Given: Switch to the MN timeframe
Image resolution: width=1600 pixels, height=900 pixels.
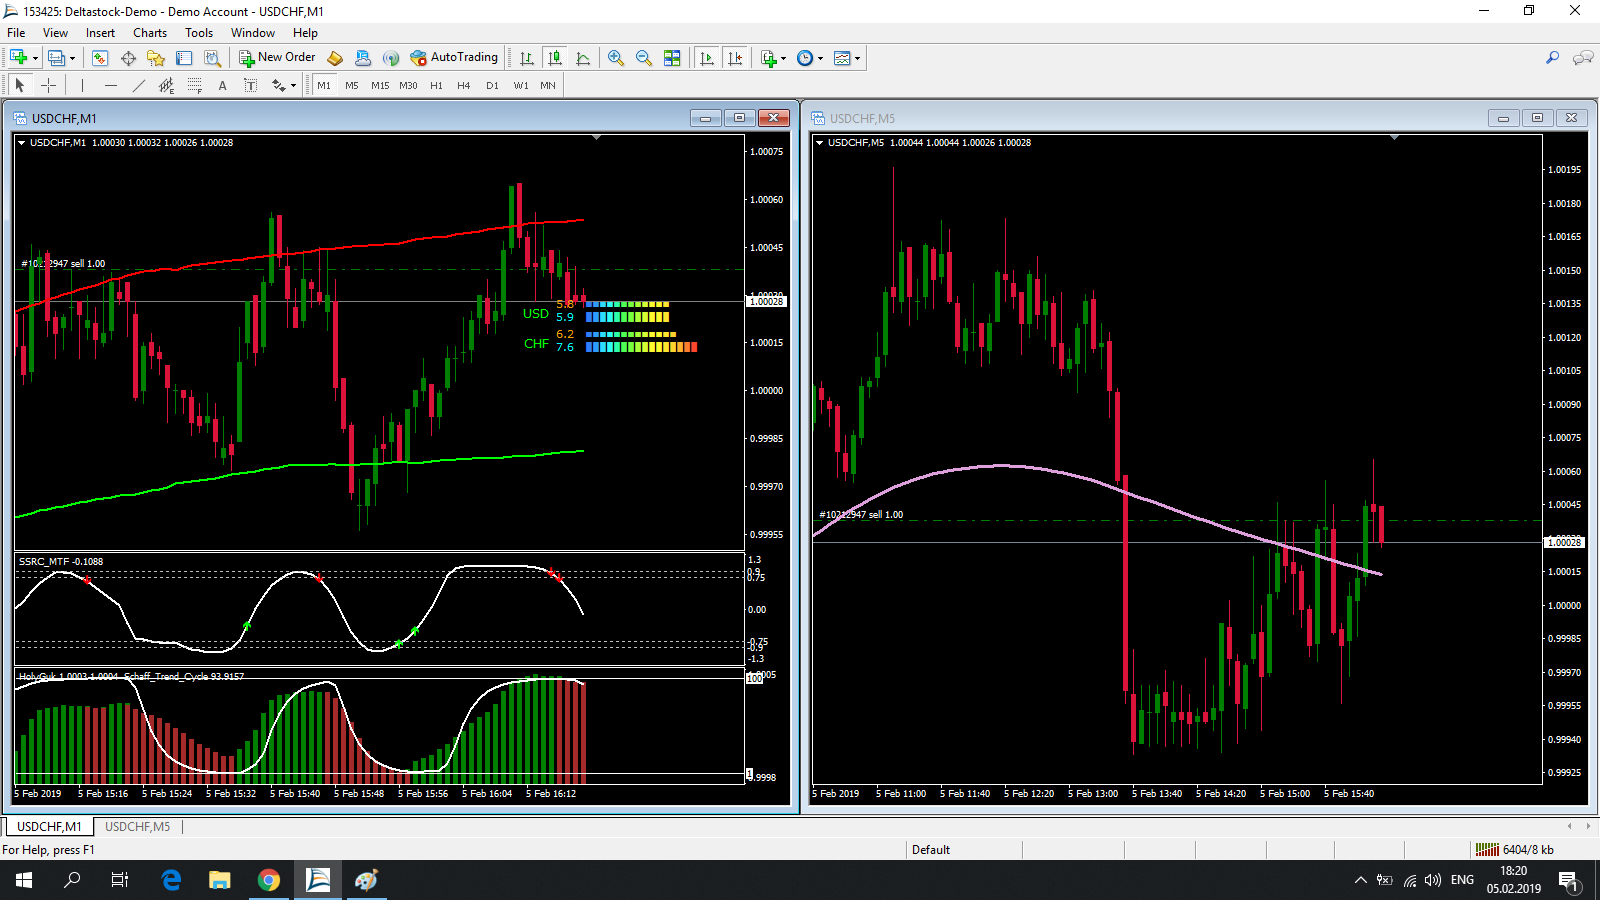Looking at the screenshot, I should (548, 85).
